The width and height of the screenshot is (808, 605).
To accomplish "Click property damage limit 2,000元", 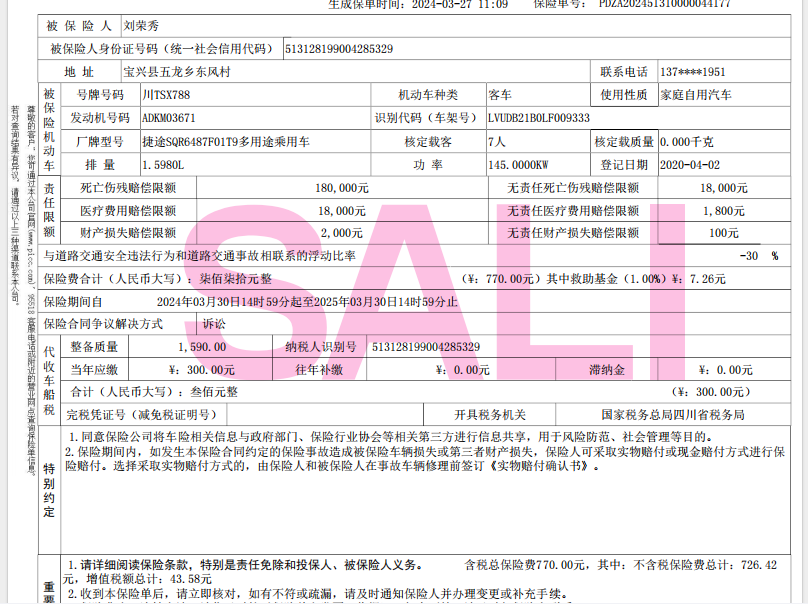I will coord(342,233).
